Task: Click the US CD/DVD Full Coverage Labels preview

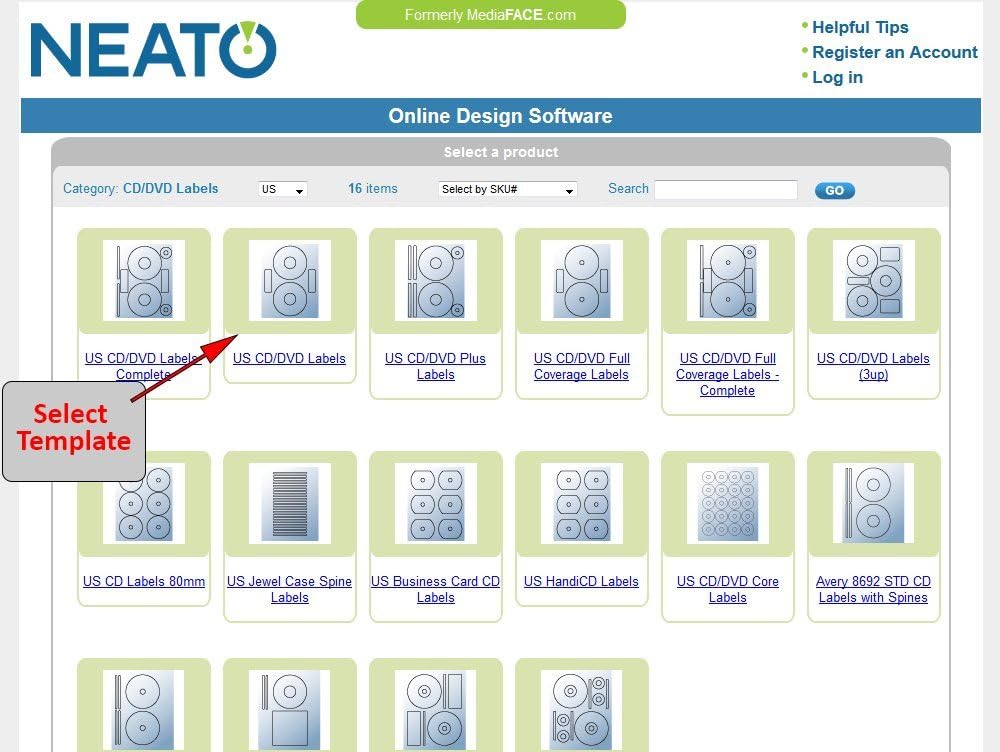Action: [581, 281]
